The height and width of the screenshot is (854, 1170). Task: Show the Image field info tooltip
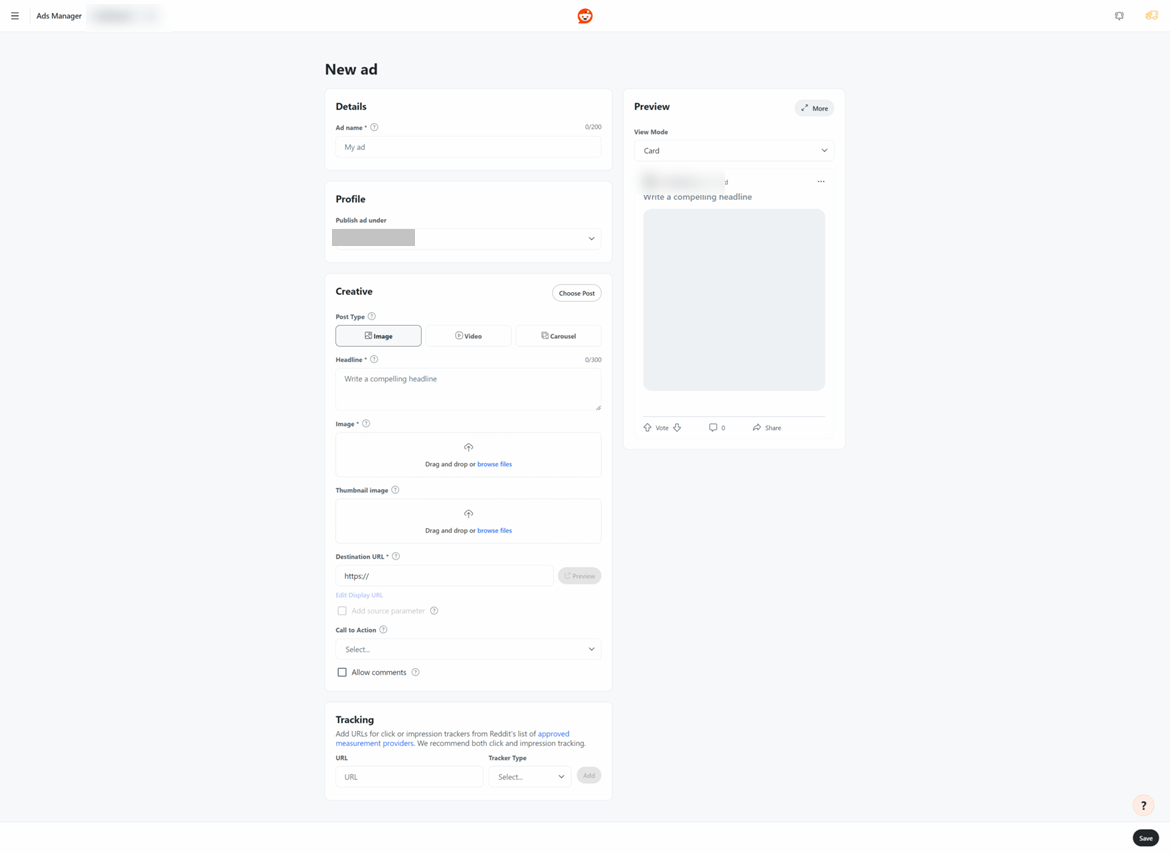point(366,424)
